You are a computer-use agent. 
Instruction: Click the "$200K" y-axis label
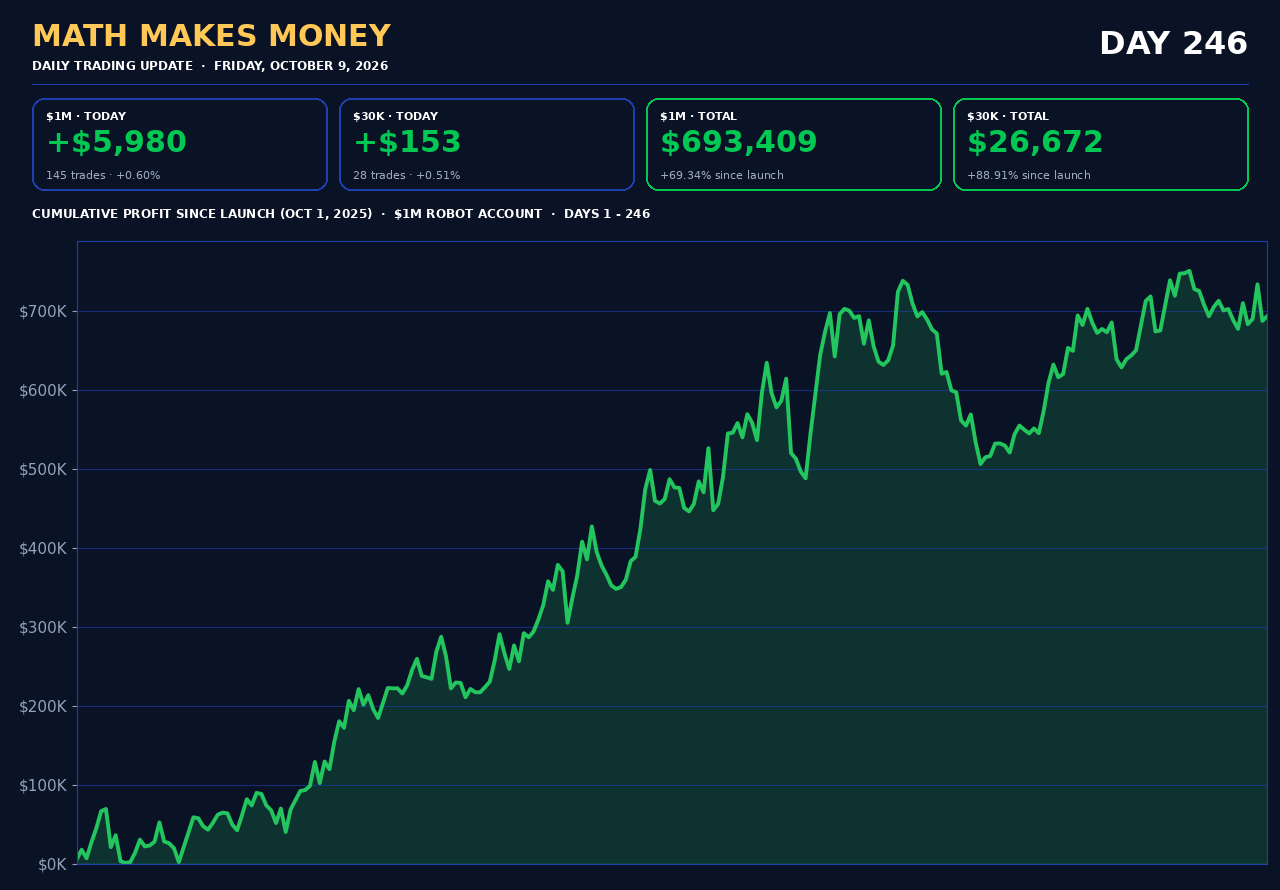(x=43, y=707)
